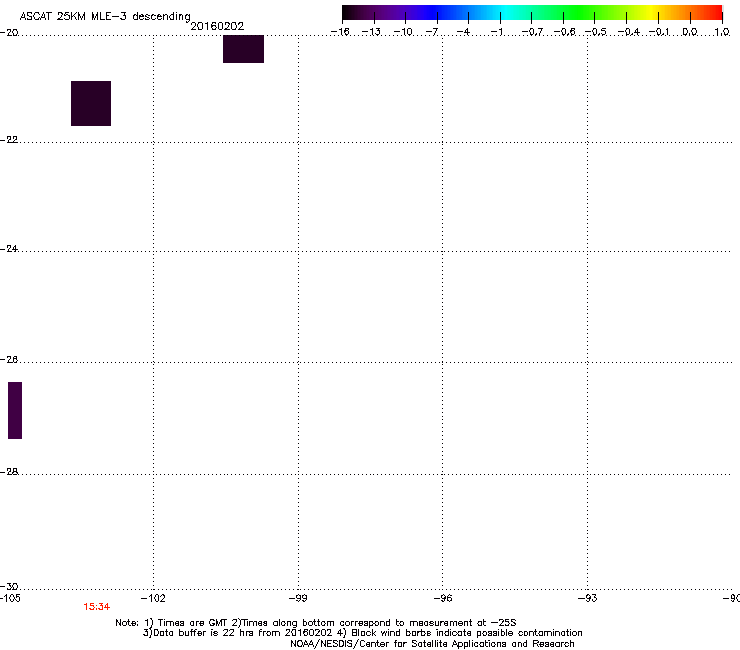The height and width of the screenshot is (650, 740).
Task: Pick the green section of the color bar
Action: tap(580, 13)
